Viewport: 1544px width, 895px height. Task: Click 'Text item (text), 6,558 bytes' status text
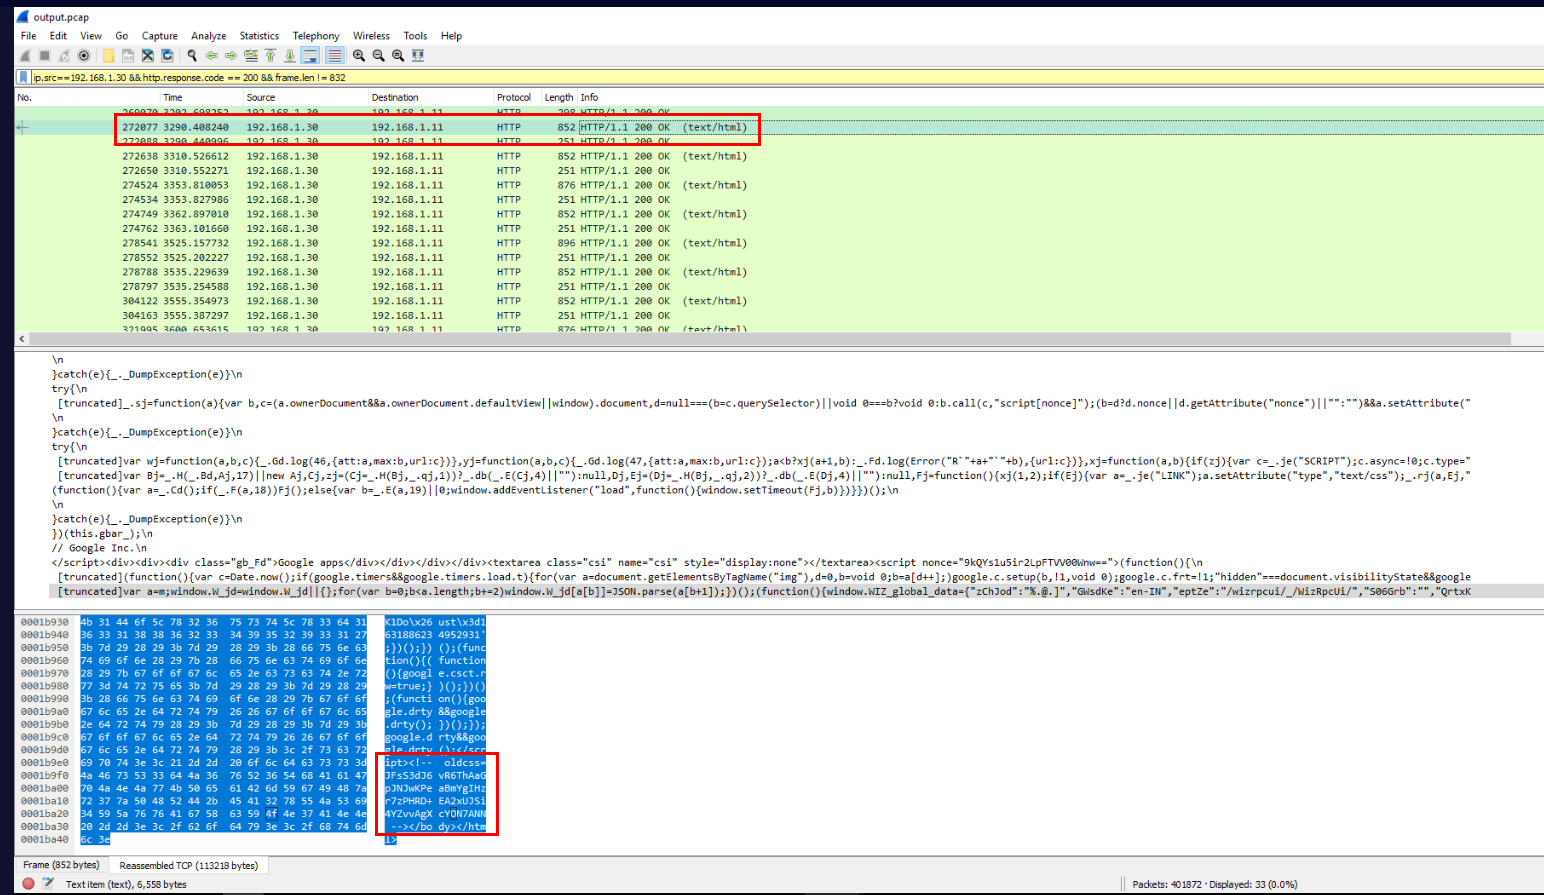pos(126,884)
